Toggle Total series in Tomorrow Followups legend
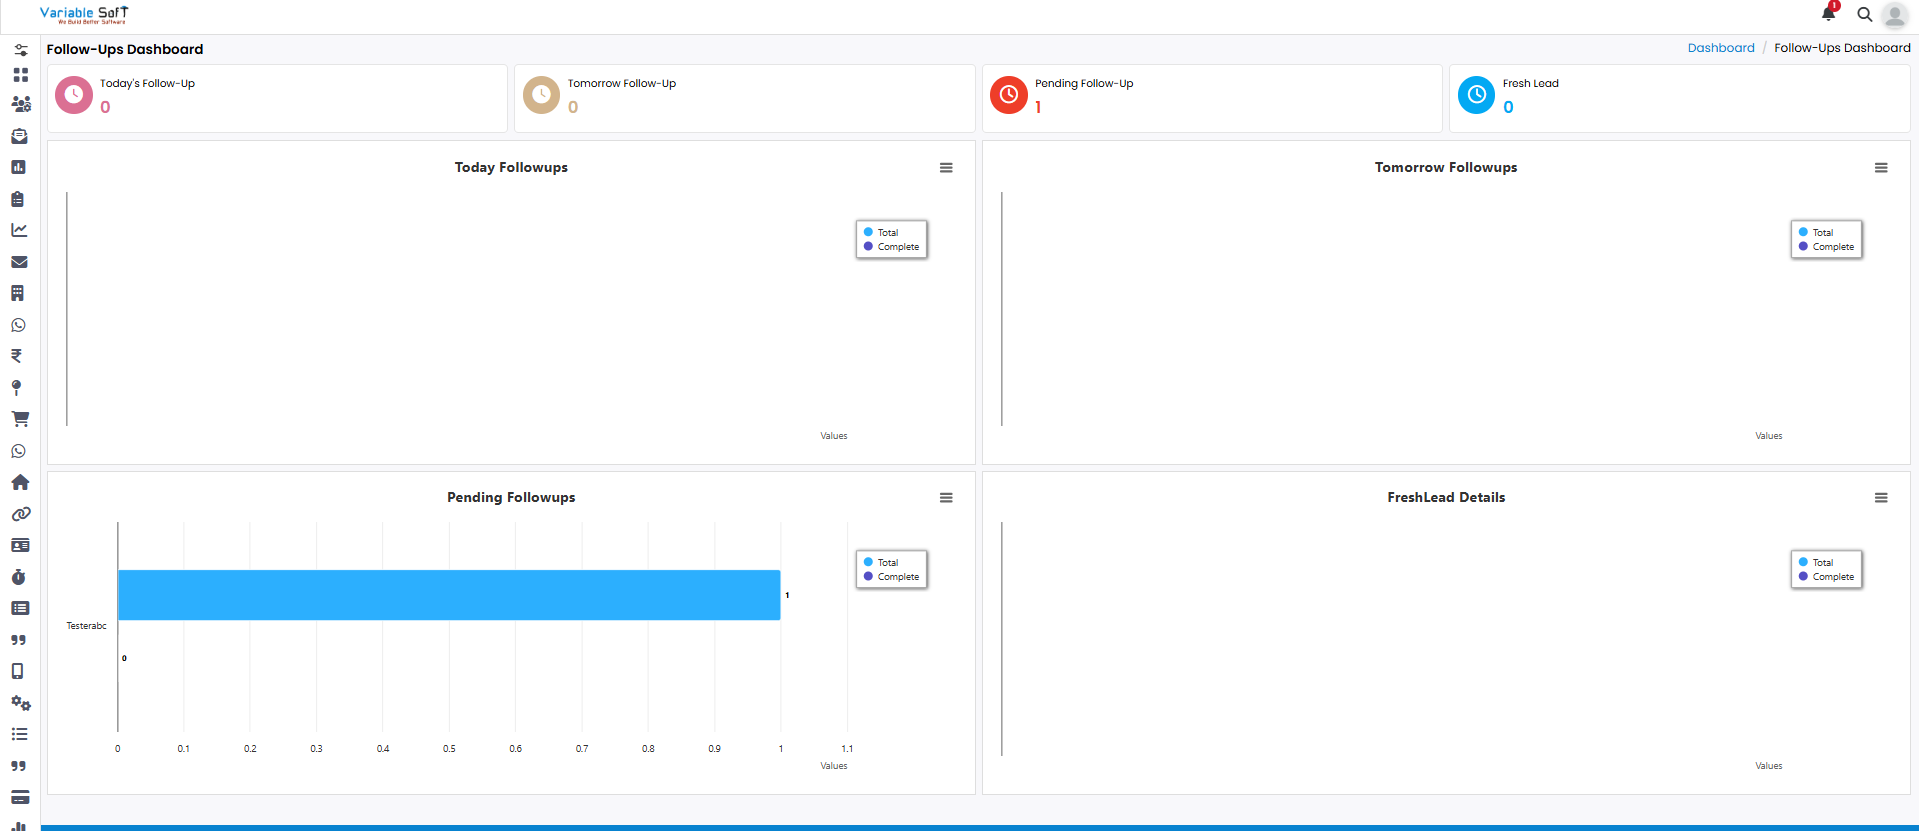This screenshot has height=831, width=1919. coord(1816,232)
